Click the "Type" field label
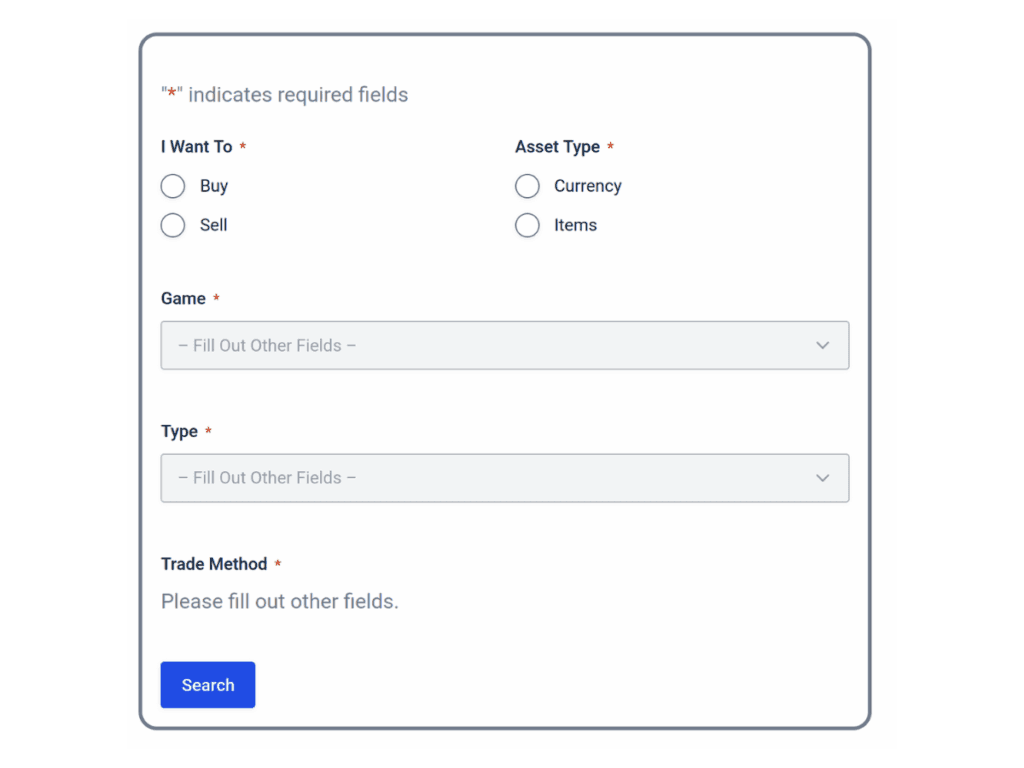The height and width of the screenshot is (768, 1024). pyautogui.click(x=180, y=432)
